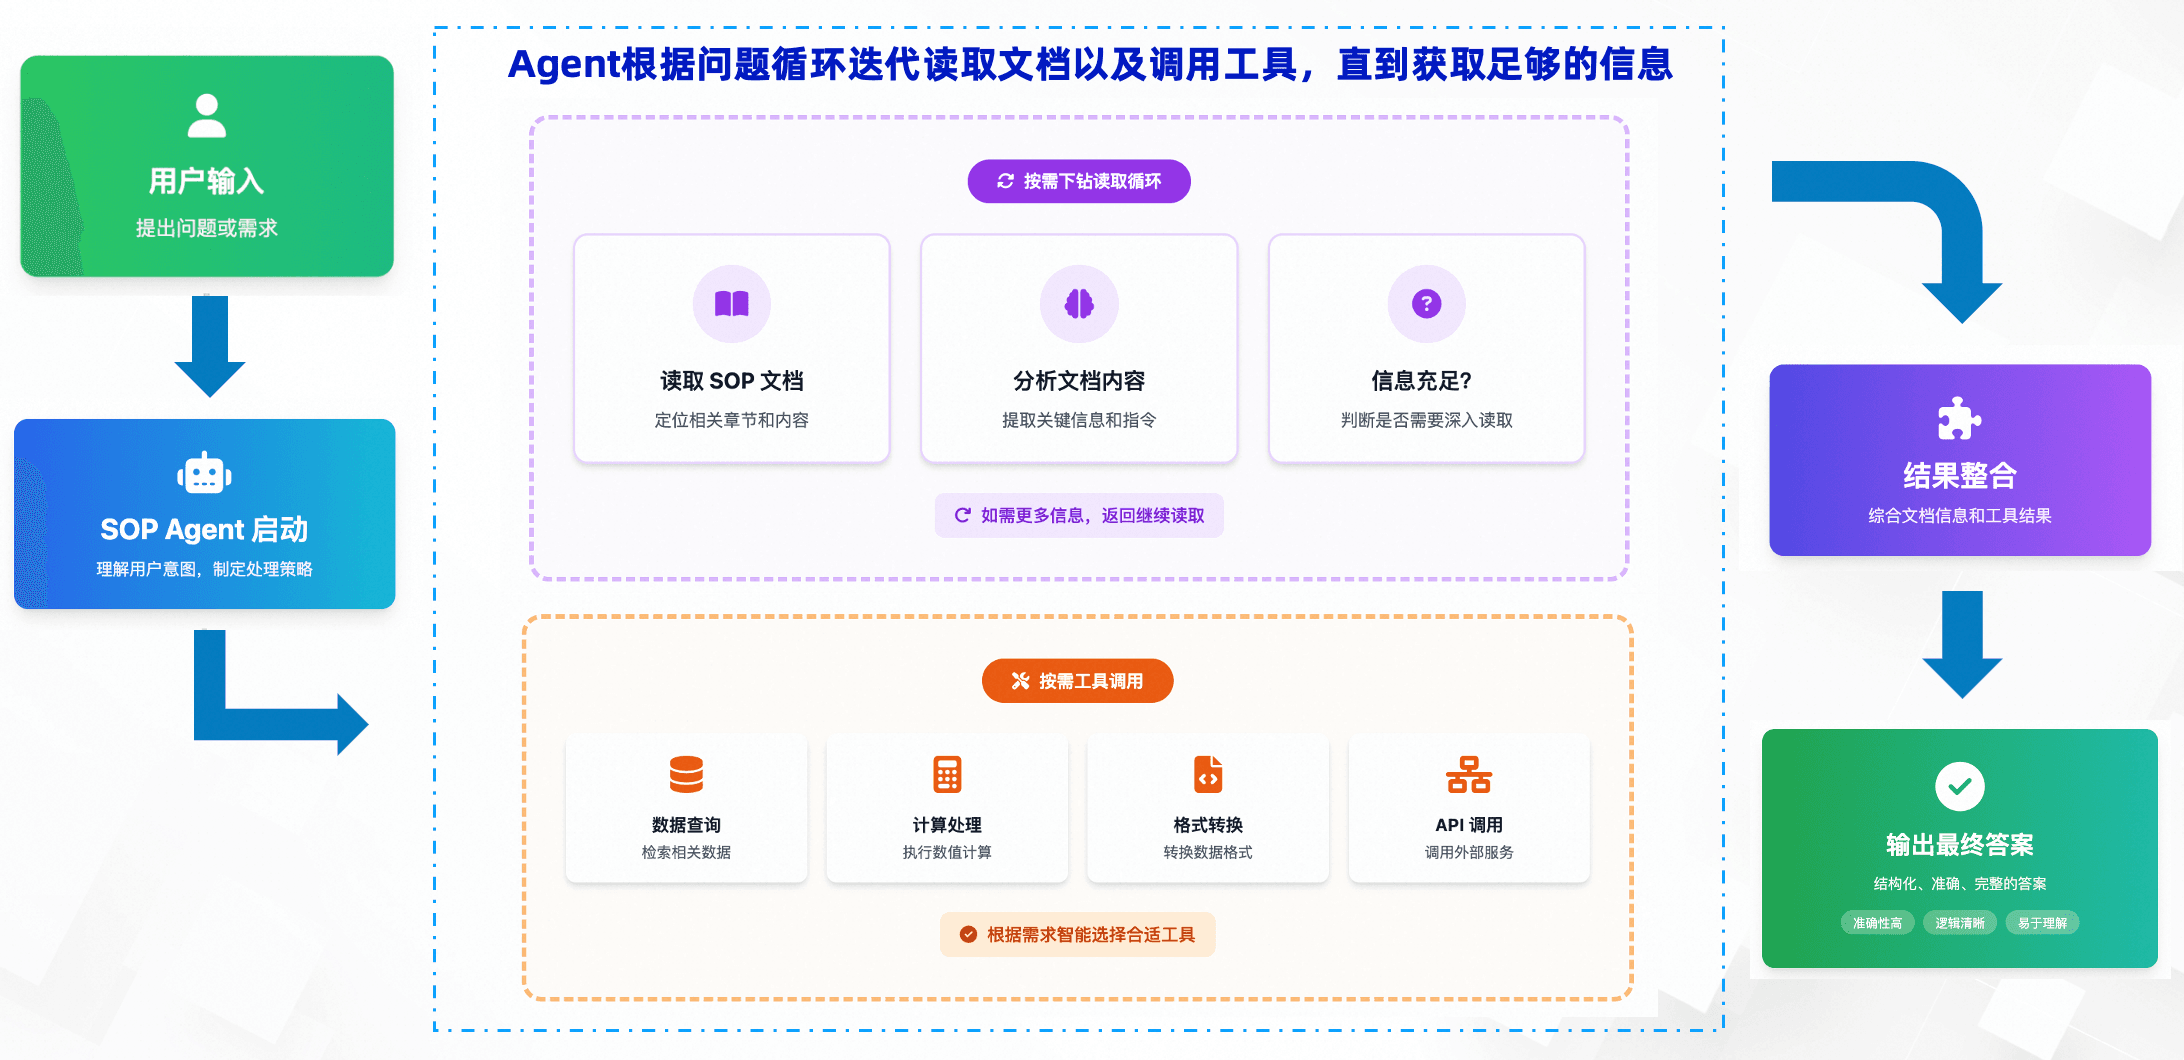Click the 根据需求智能选择合适工具 label
The width and height of the screenshot is (2184, 1060).
point(1078,935)
